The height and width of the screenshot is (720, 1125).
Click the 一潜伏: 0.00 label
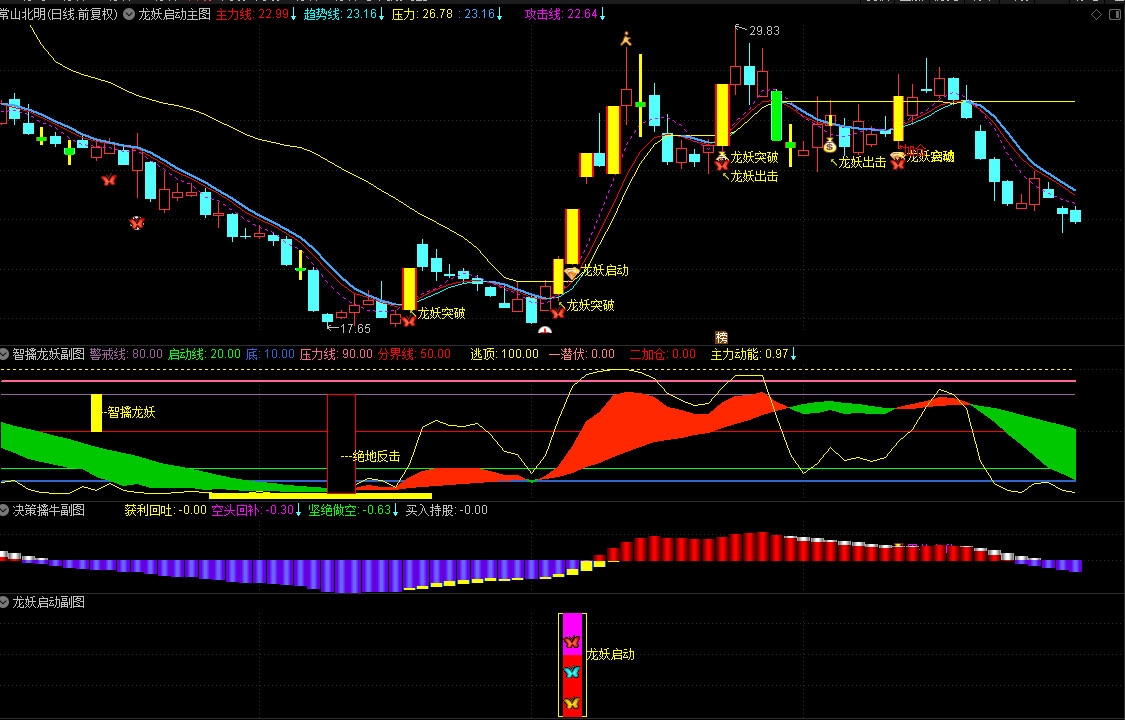tap(581, 354)
